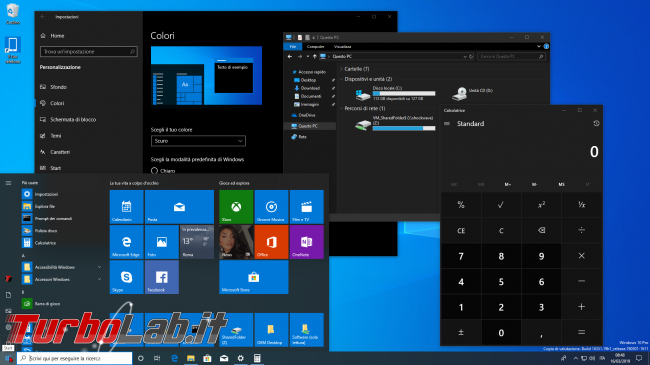The image size is (650, 365).
Task: Open Calculator from the taskbar
Action: pyautogui.click(x=257, y=358)
